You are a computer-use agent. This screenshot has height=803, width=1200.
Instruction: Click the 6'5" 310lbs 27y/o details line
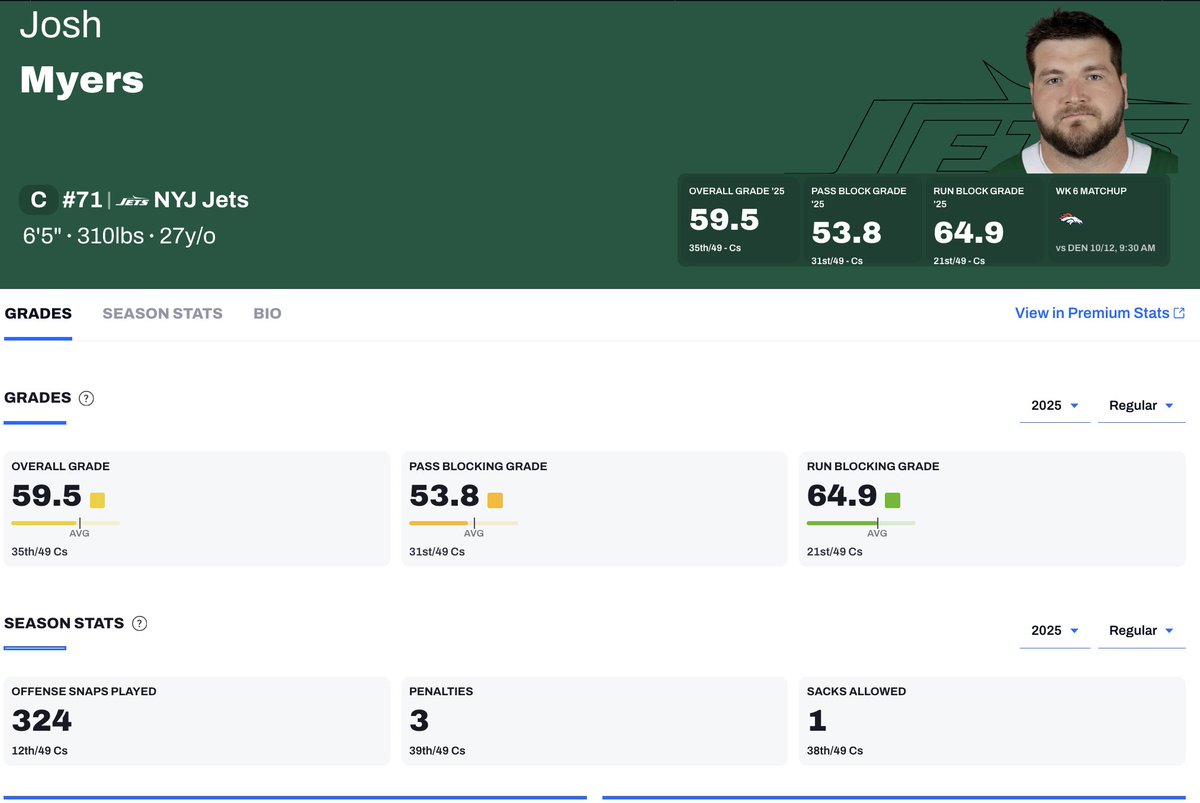(119, 237)
